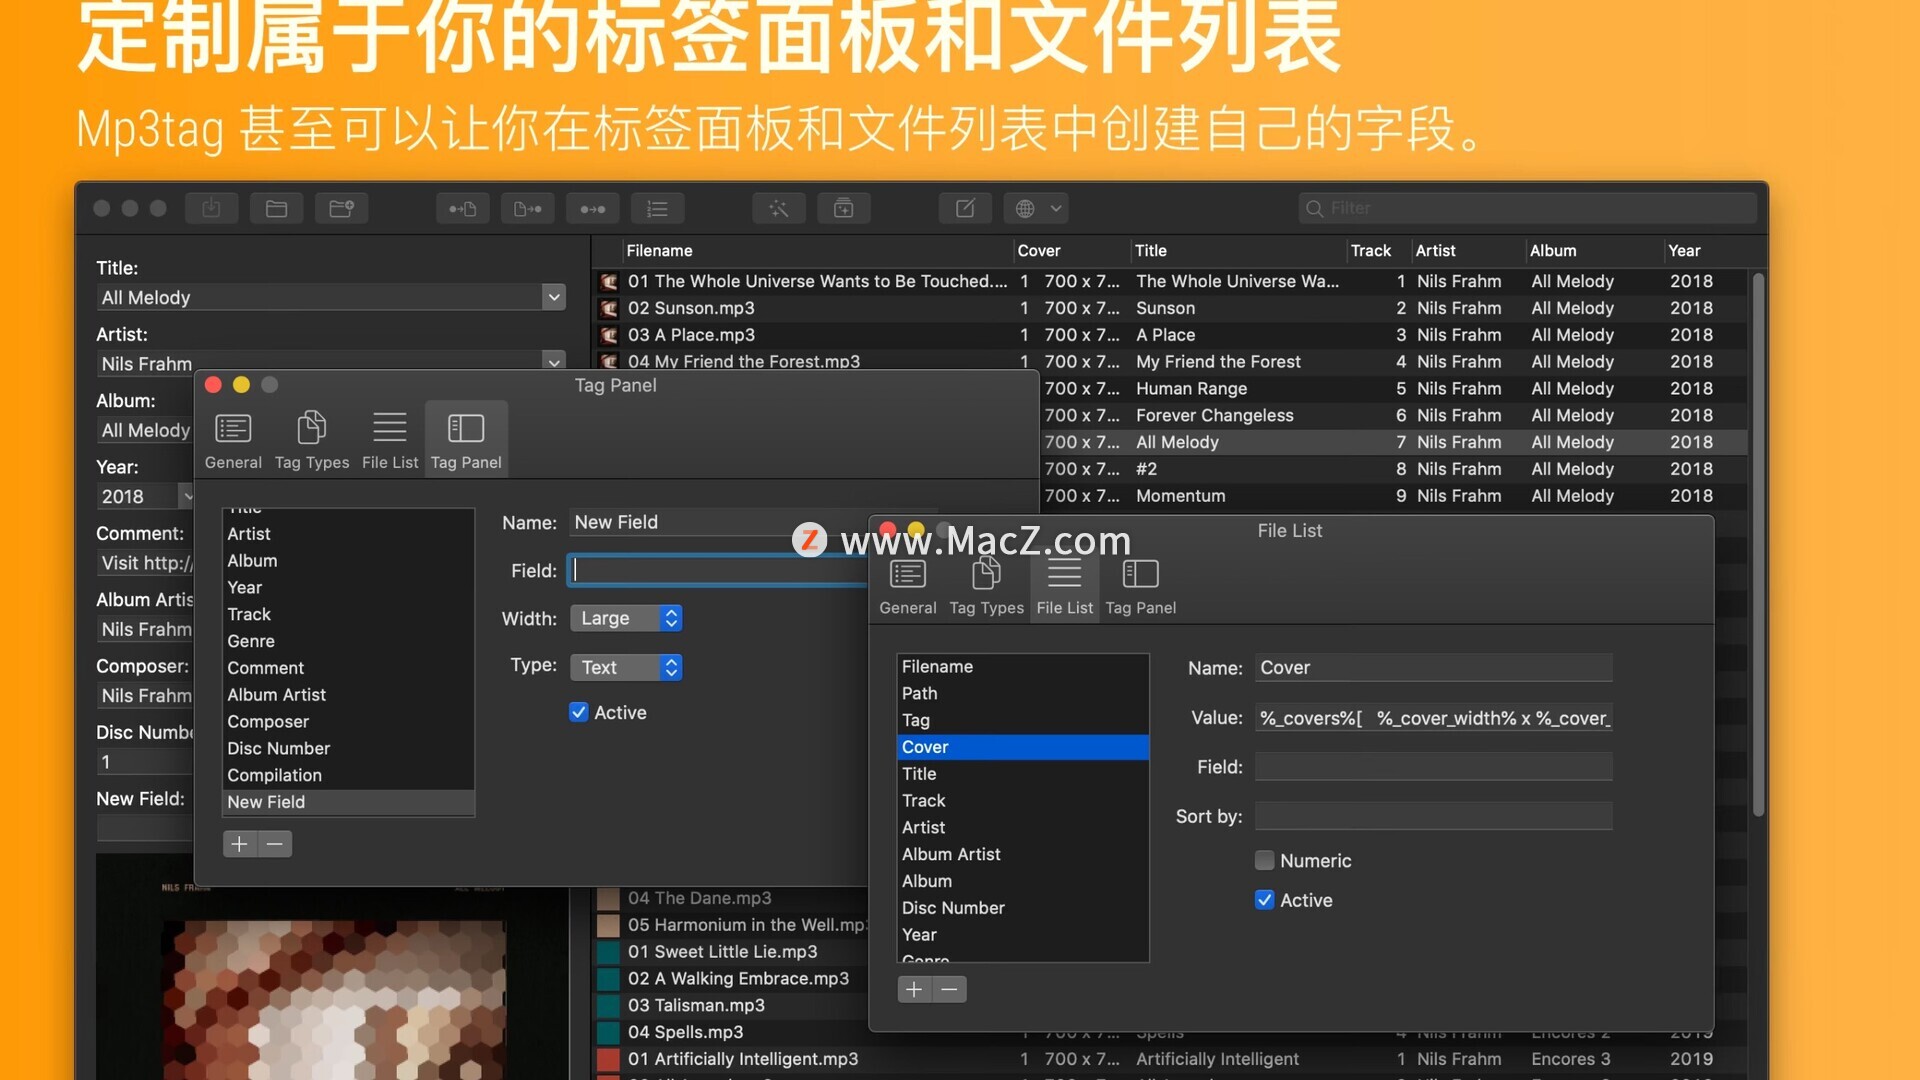Select Cover in the File List columns list
The height and width of the screenshot is (1080, 1920).
pyautogui.click(x=1023, y=747)
